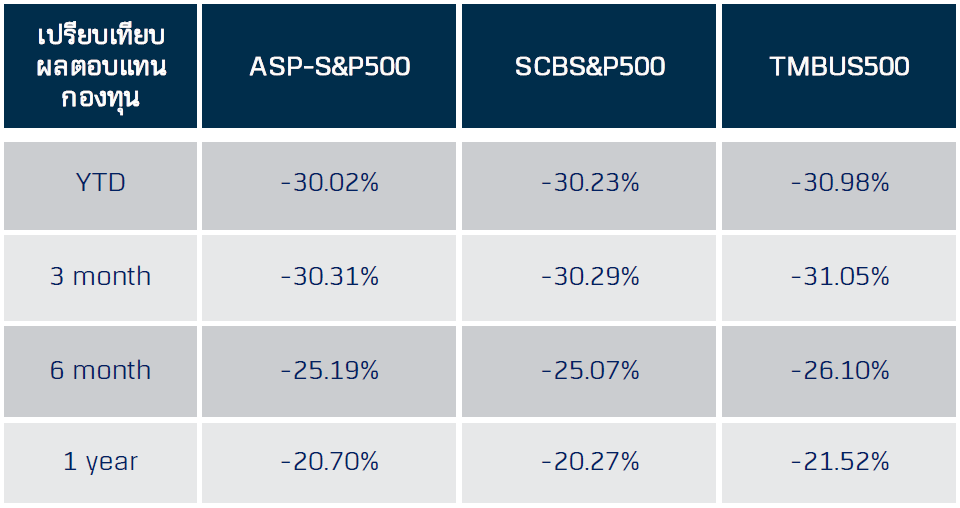Pick the -20.27% one-year return cell
The height and width of the screenshot is (508, 960).
(590, 462)
